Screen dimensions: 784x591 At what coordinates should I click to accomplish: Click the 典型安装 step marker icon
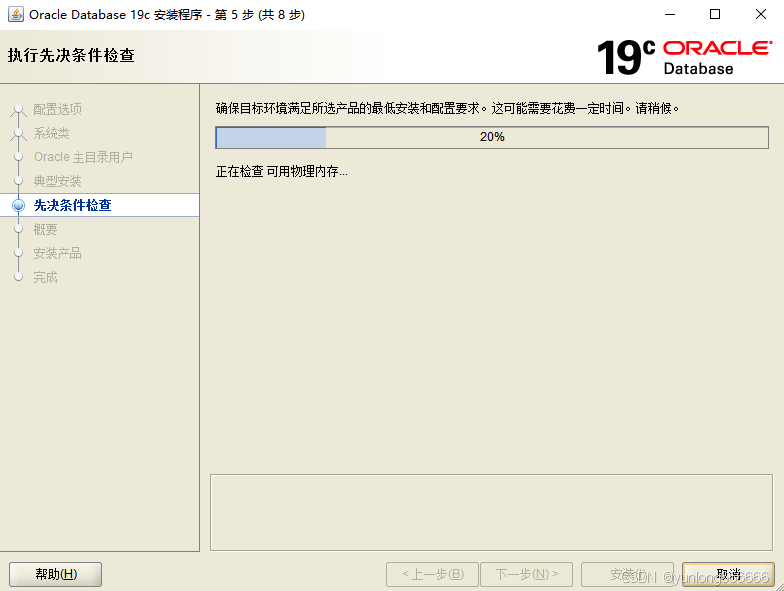[x=18, y=181]
